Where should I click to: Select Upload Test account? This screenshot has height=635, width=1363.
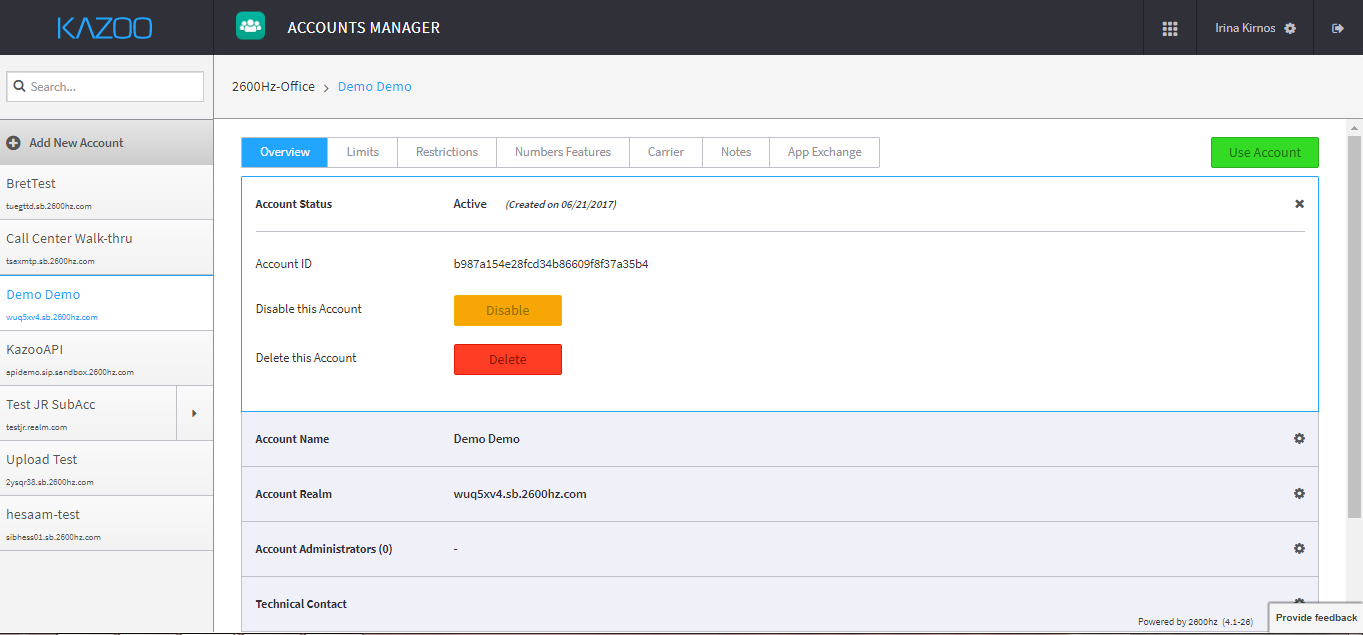coord(106,468)
